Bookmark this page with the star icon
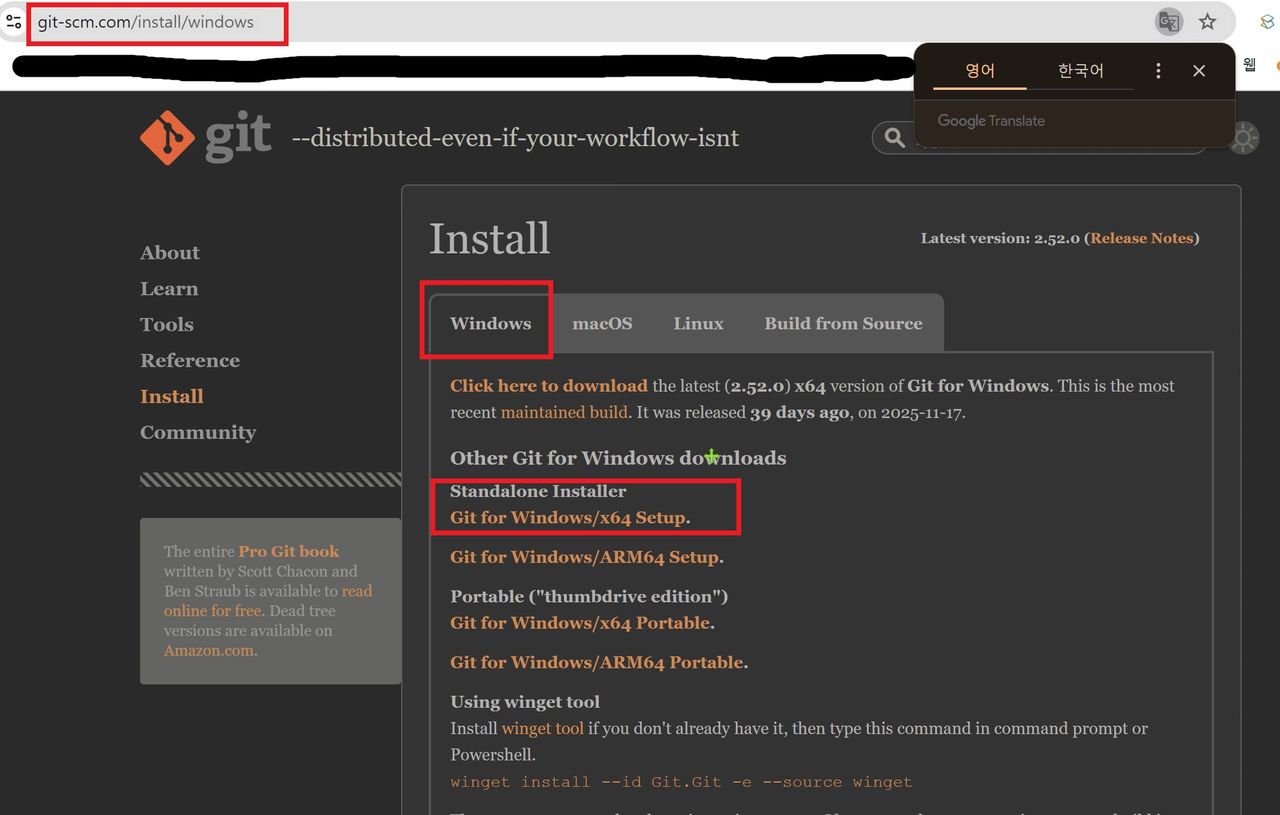This screenshot has width=1280, height=815. coord(1208,21)
